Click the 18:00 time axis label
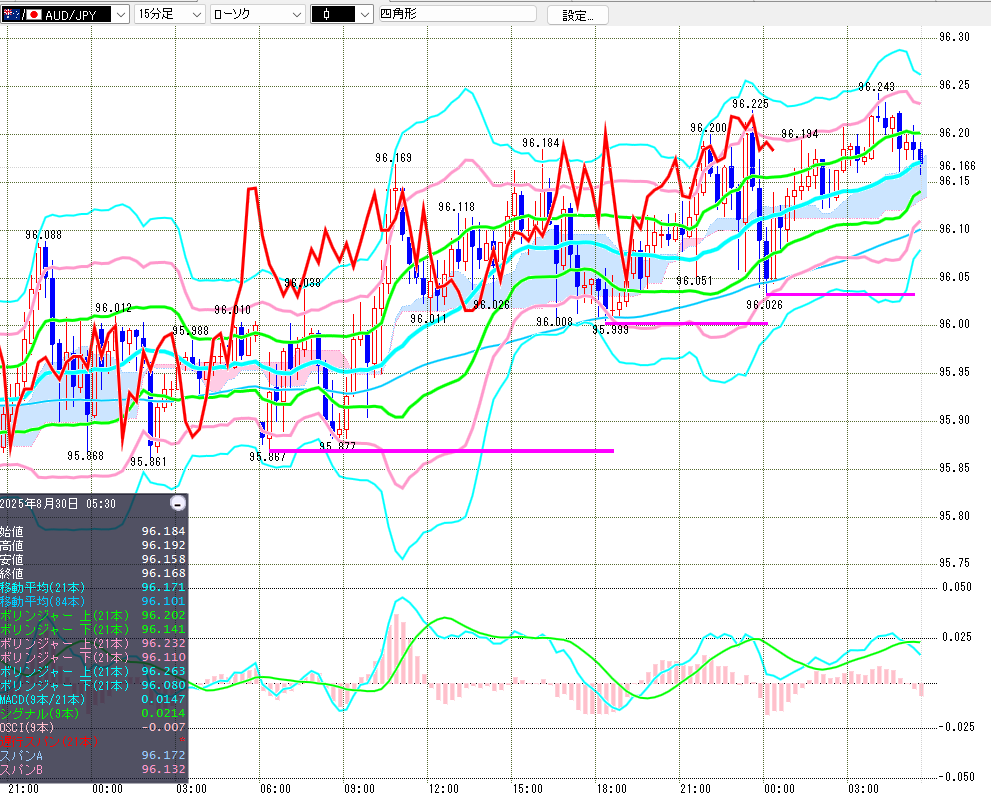Image resolution: width=991 pixels, height=798 pixels. pyautogui.click(x=612, y=789)
